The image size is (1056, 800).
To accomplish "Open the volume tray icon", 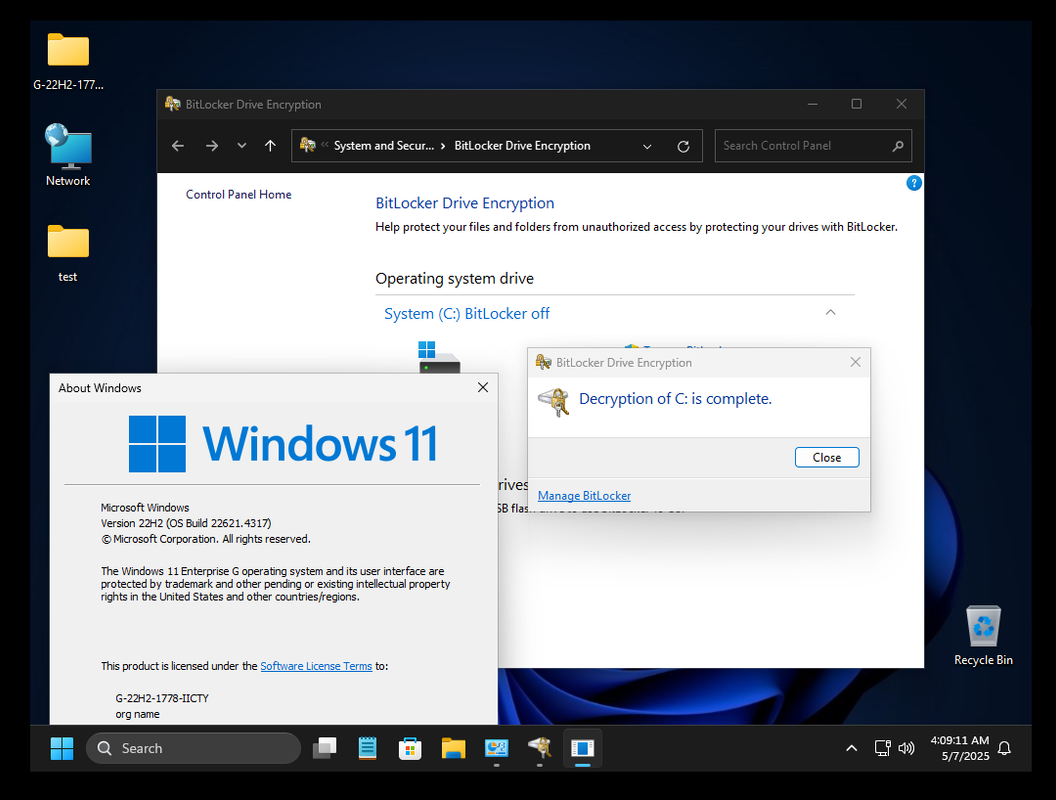I will 906,748.
